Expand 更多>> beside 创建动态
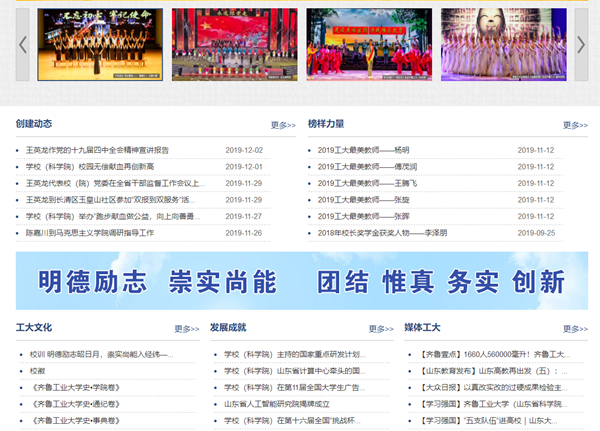The width and height of the screenshot is (600, 431). click(x=283, y=126)
